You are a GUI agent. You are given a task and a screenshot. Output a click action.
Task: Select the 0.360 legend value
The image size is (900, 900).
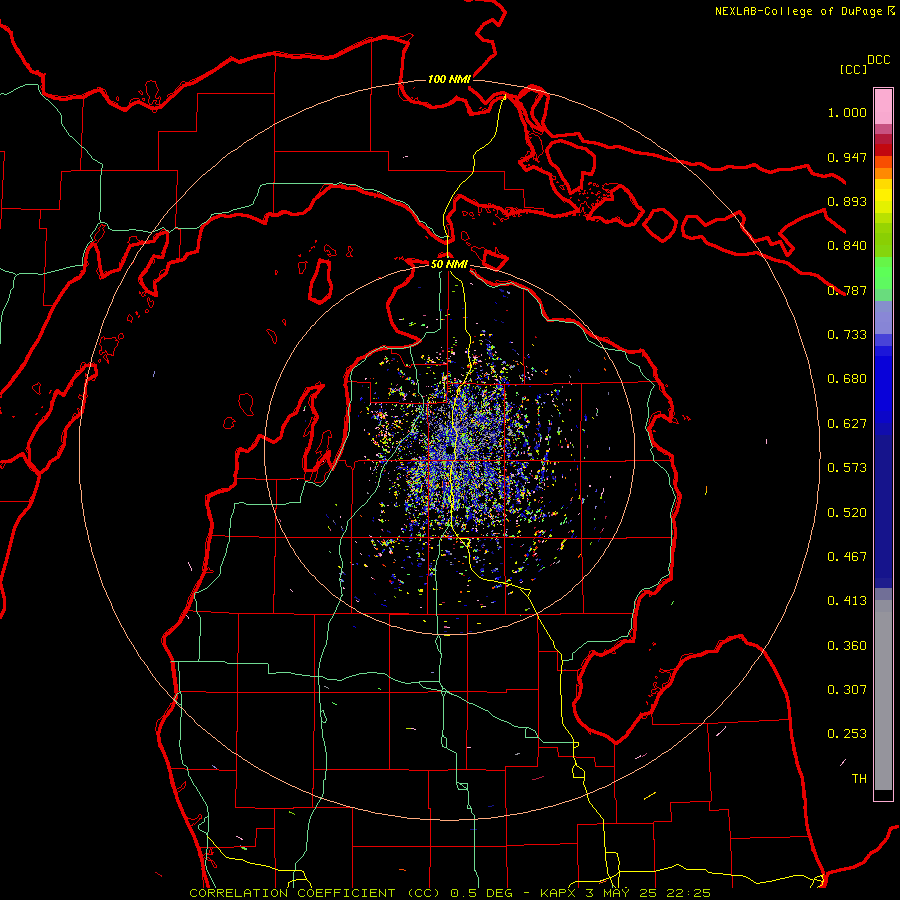tap(847, 646)
